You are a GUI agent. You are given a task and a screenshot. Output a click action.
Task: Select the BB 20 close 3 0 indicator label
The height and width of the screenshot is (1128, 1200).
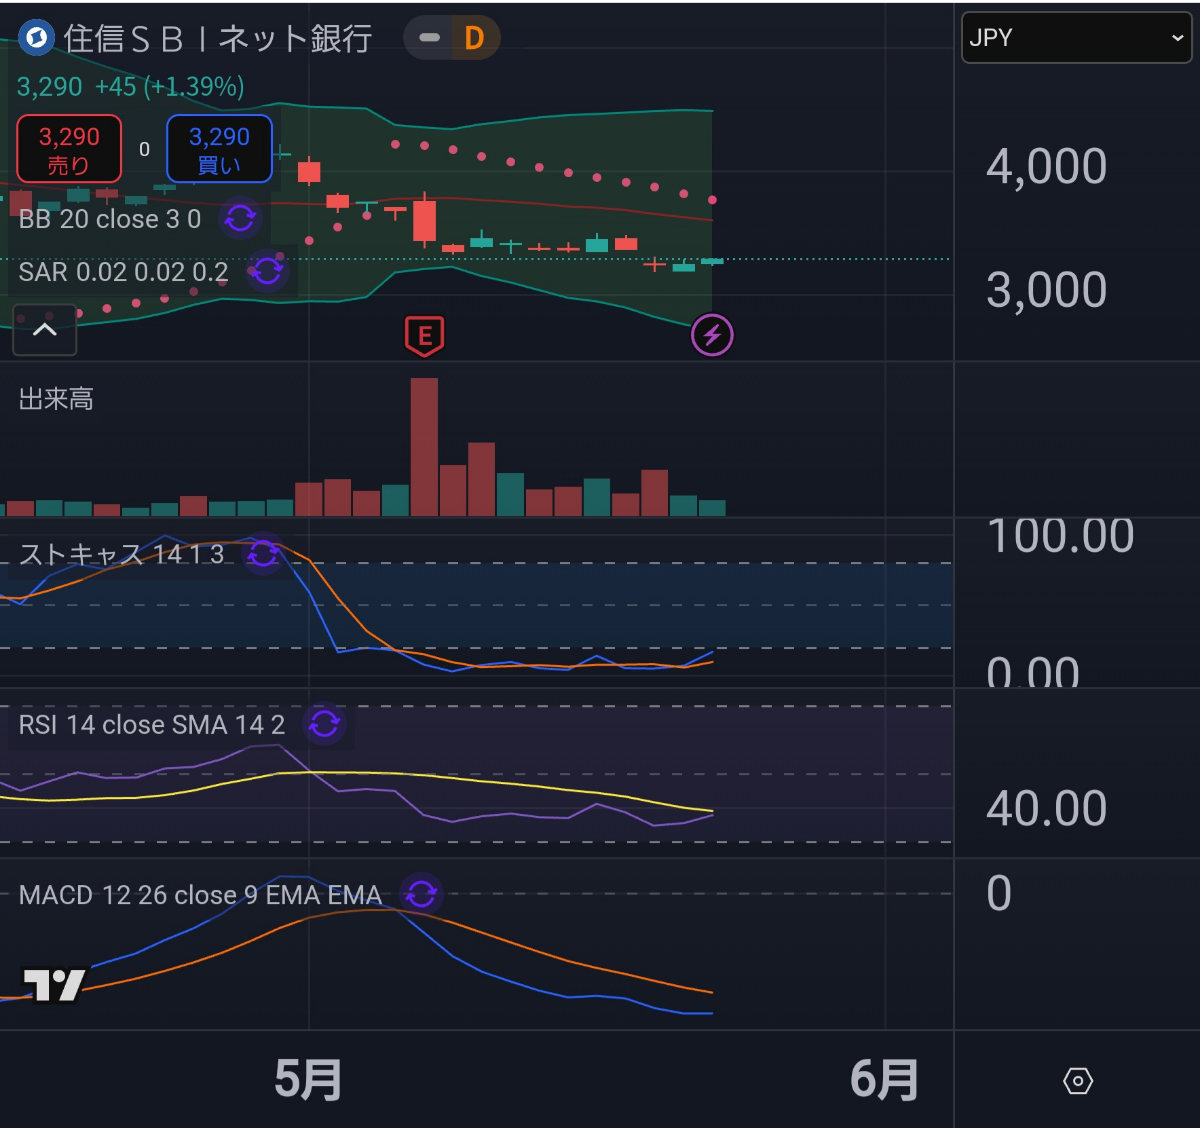point(110,219)
